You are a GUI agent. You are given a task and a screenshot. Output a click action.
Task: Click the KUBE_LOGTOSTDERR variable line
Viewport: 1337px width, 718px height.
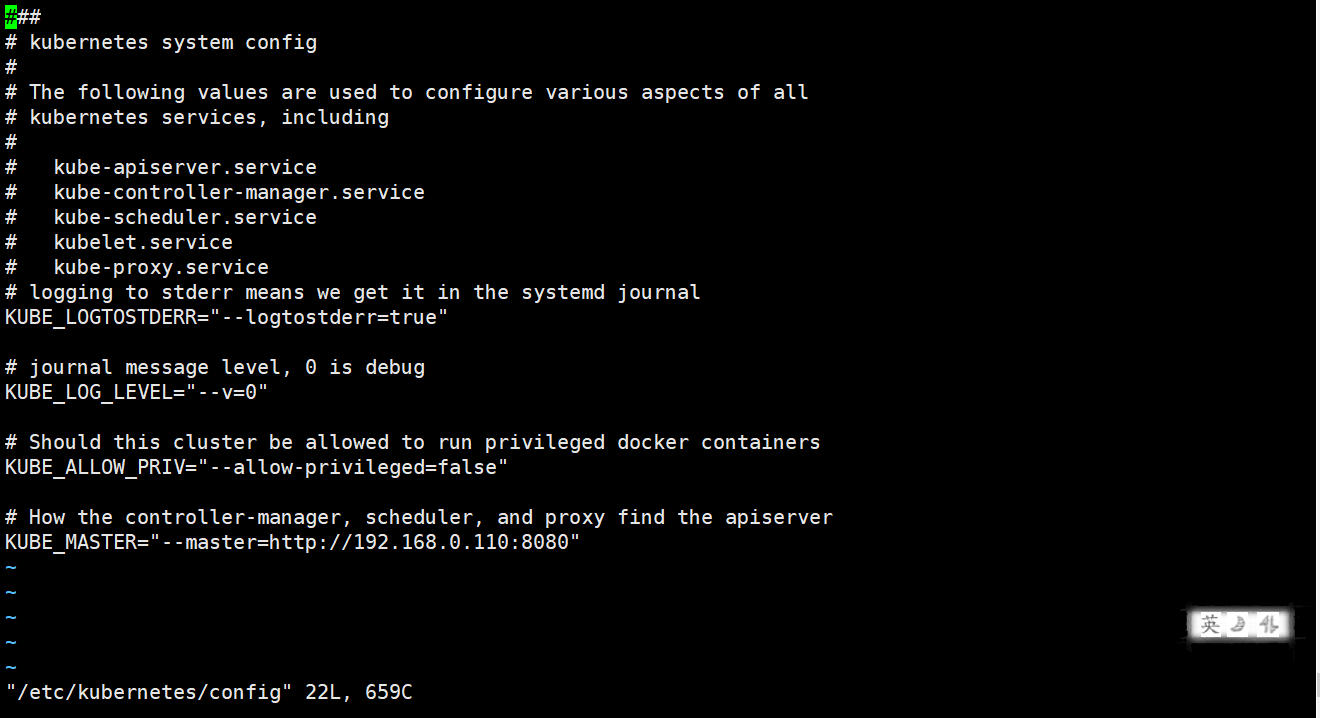226,317
